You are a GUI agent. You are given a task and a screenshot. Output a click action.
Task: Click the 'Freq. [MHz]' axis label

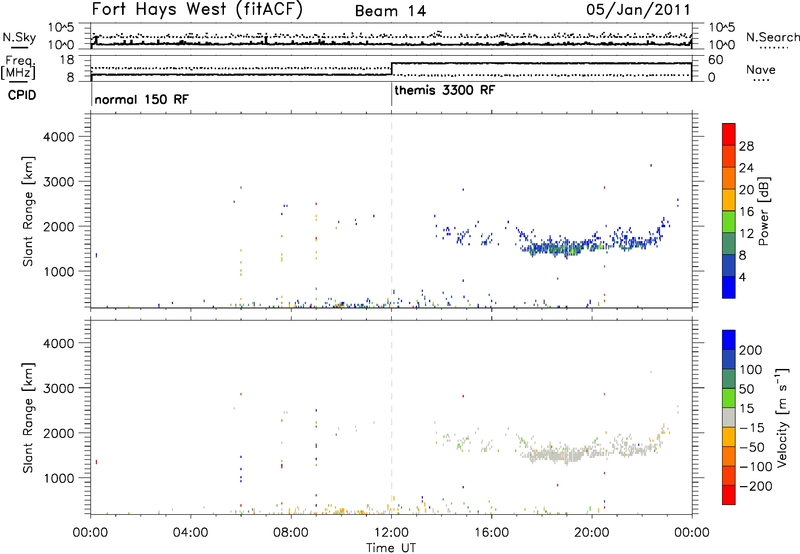(19, 67)
